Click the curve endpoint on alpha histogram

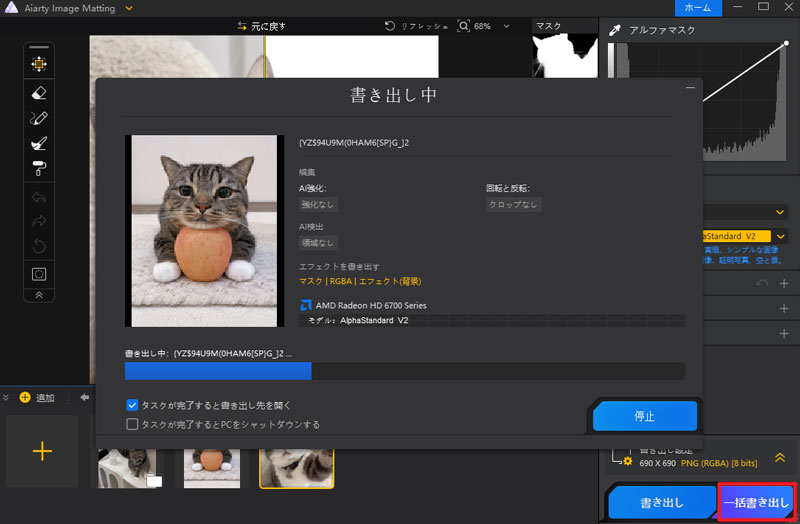pos(786,43)
